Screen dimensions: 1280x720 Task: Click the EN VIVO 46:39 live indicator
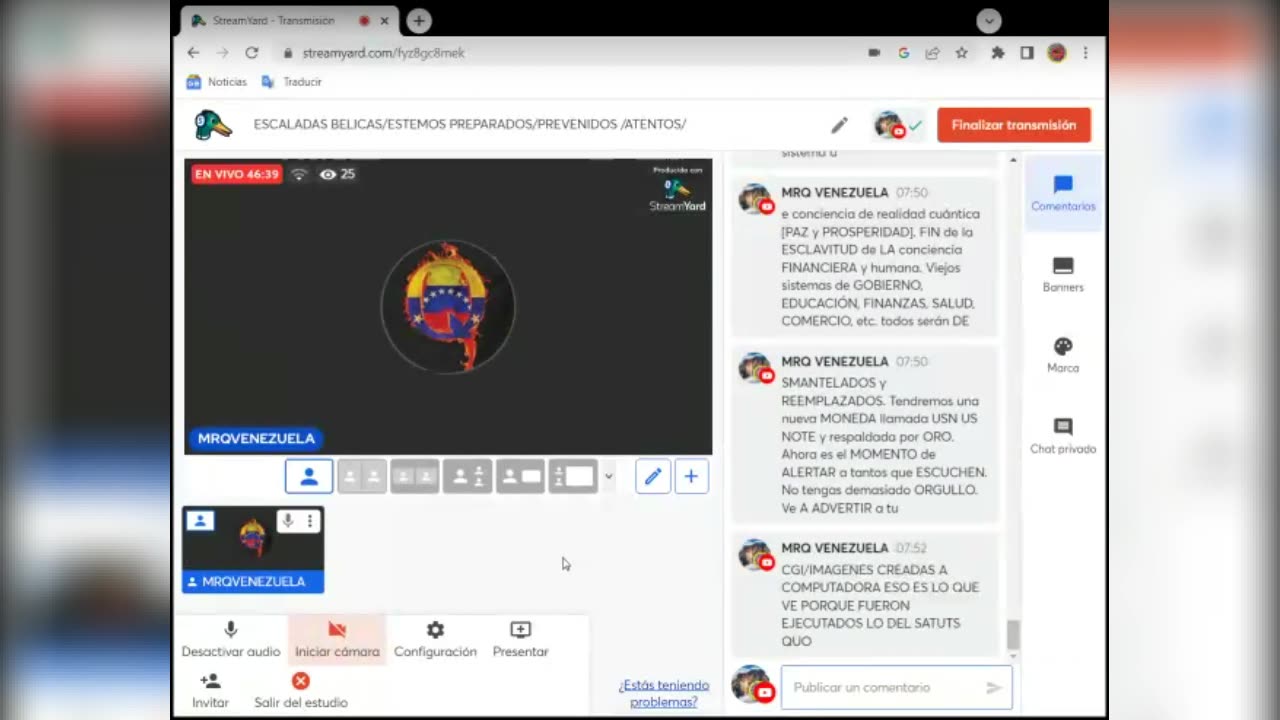tap(236, 174)
